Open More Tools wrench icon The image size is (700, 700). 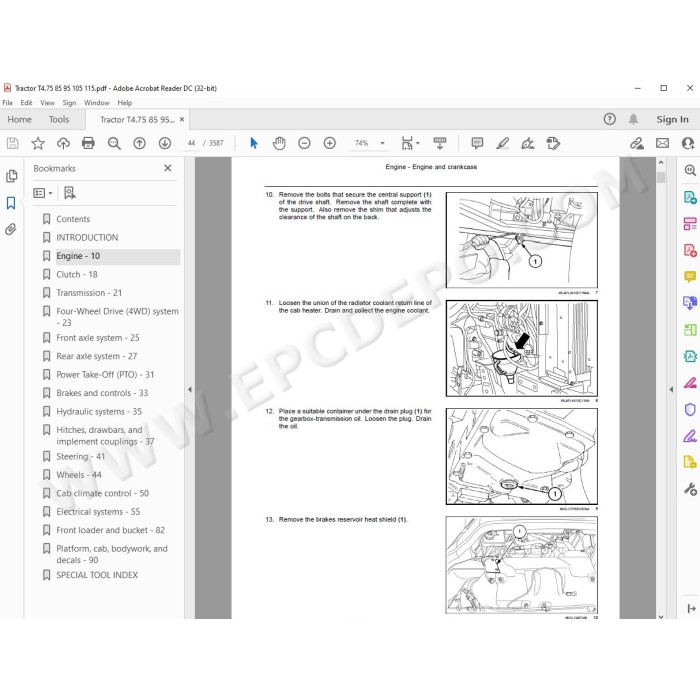[x=690, y=489]
